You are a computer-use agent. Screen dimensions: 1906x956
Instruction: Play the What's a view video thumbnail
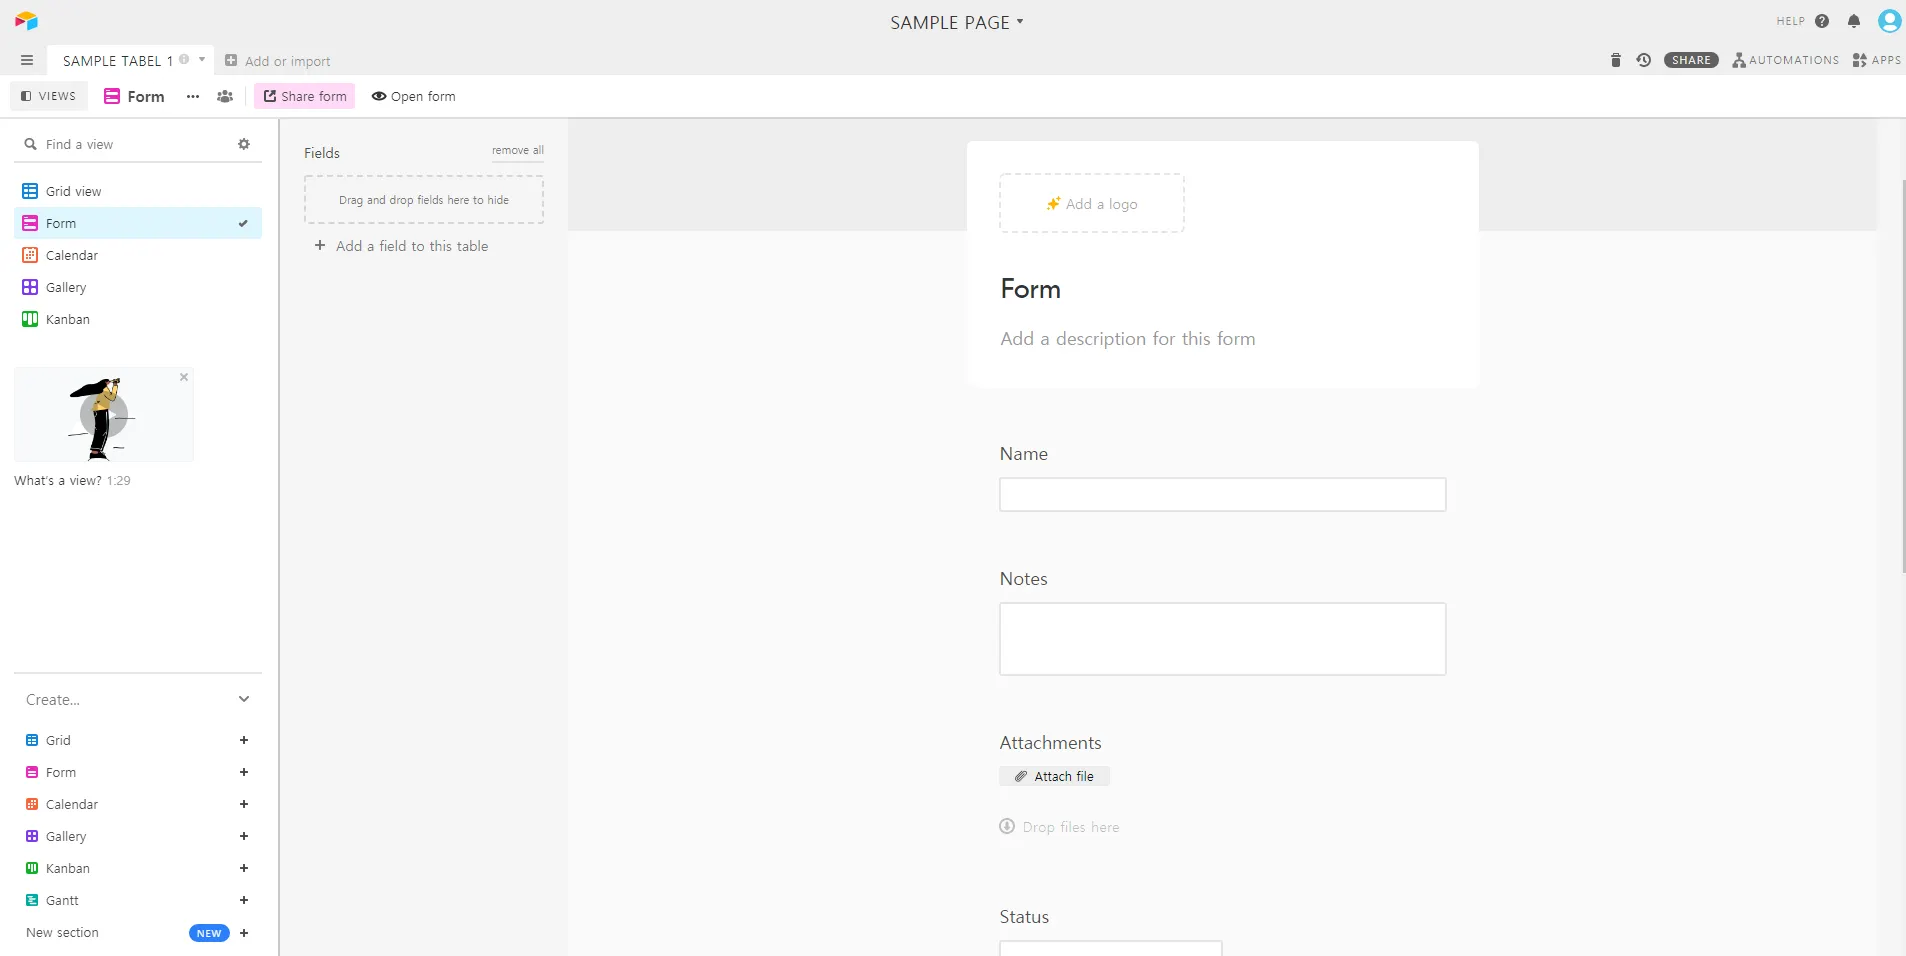[104, 415]
